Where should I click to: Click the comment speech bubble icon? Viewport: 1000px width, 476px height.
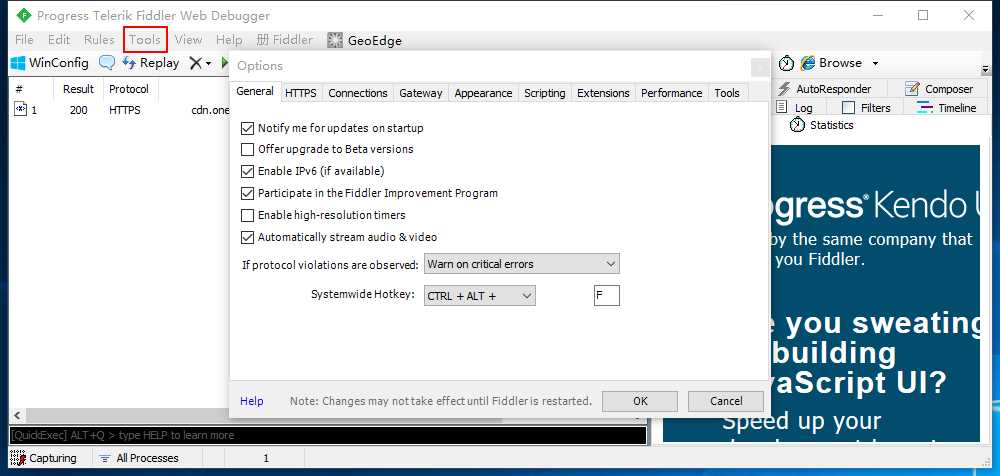pyautogui.click(x=107, y=63)
